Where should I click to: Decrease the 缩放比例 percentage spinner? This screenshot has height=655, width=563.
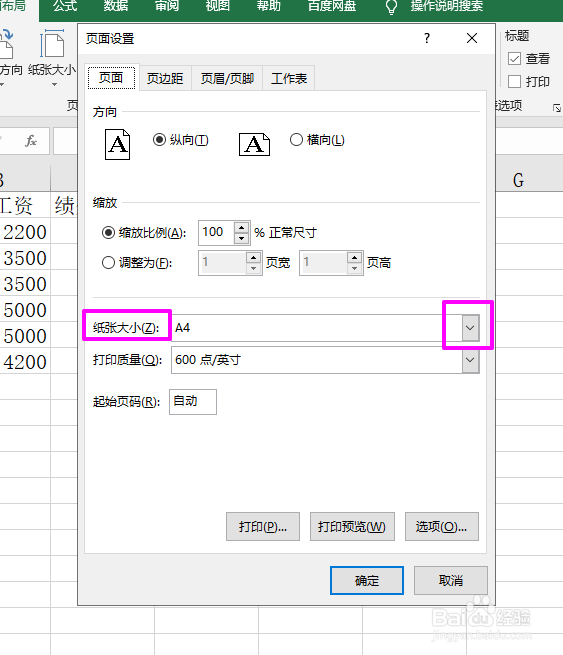coord(241,239)
